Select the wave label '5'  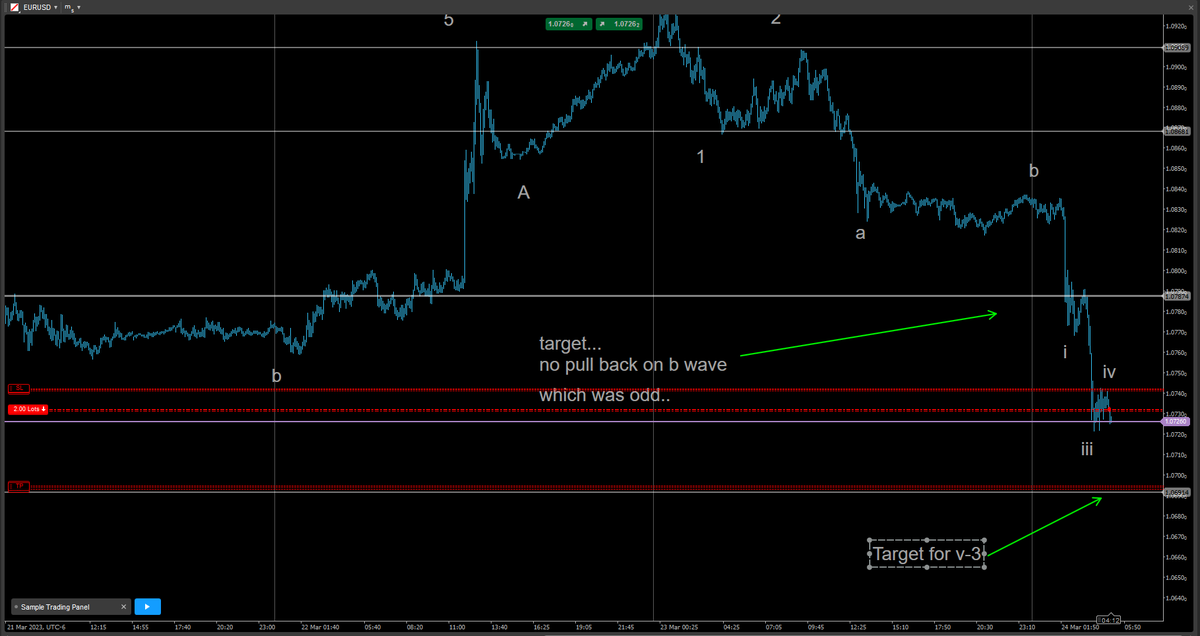(x=449, y=19)
